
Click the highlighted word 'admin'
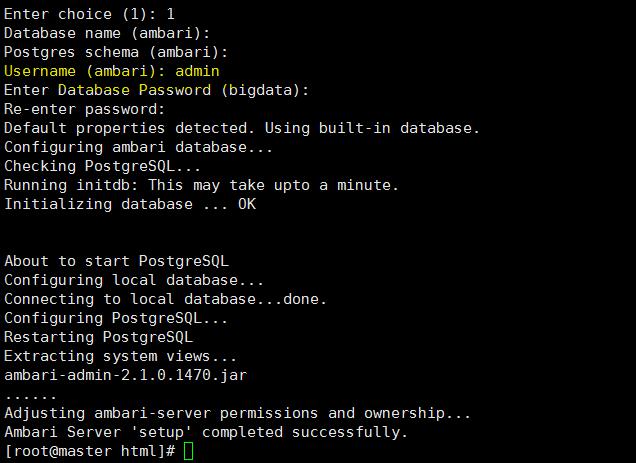(x=197, y=71)
